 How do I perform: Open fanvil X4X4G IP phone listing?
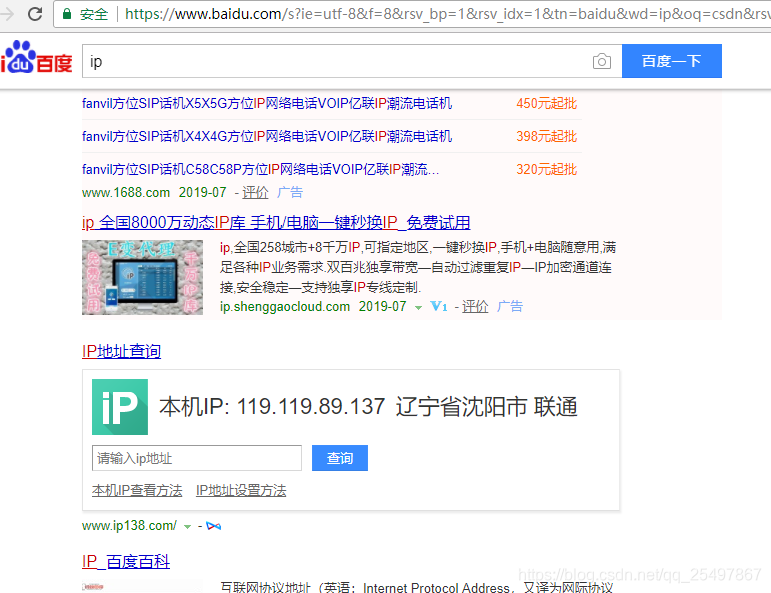pos(267,136)
